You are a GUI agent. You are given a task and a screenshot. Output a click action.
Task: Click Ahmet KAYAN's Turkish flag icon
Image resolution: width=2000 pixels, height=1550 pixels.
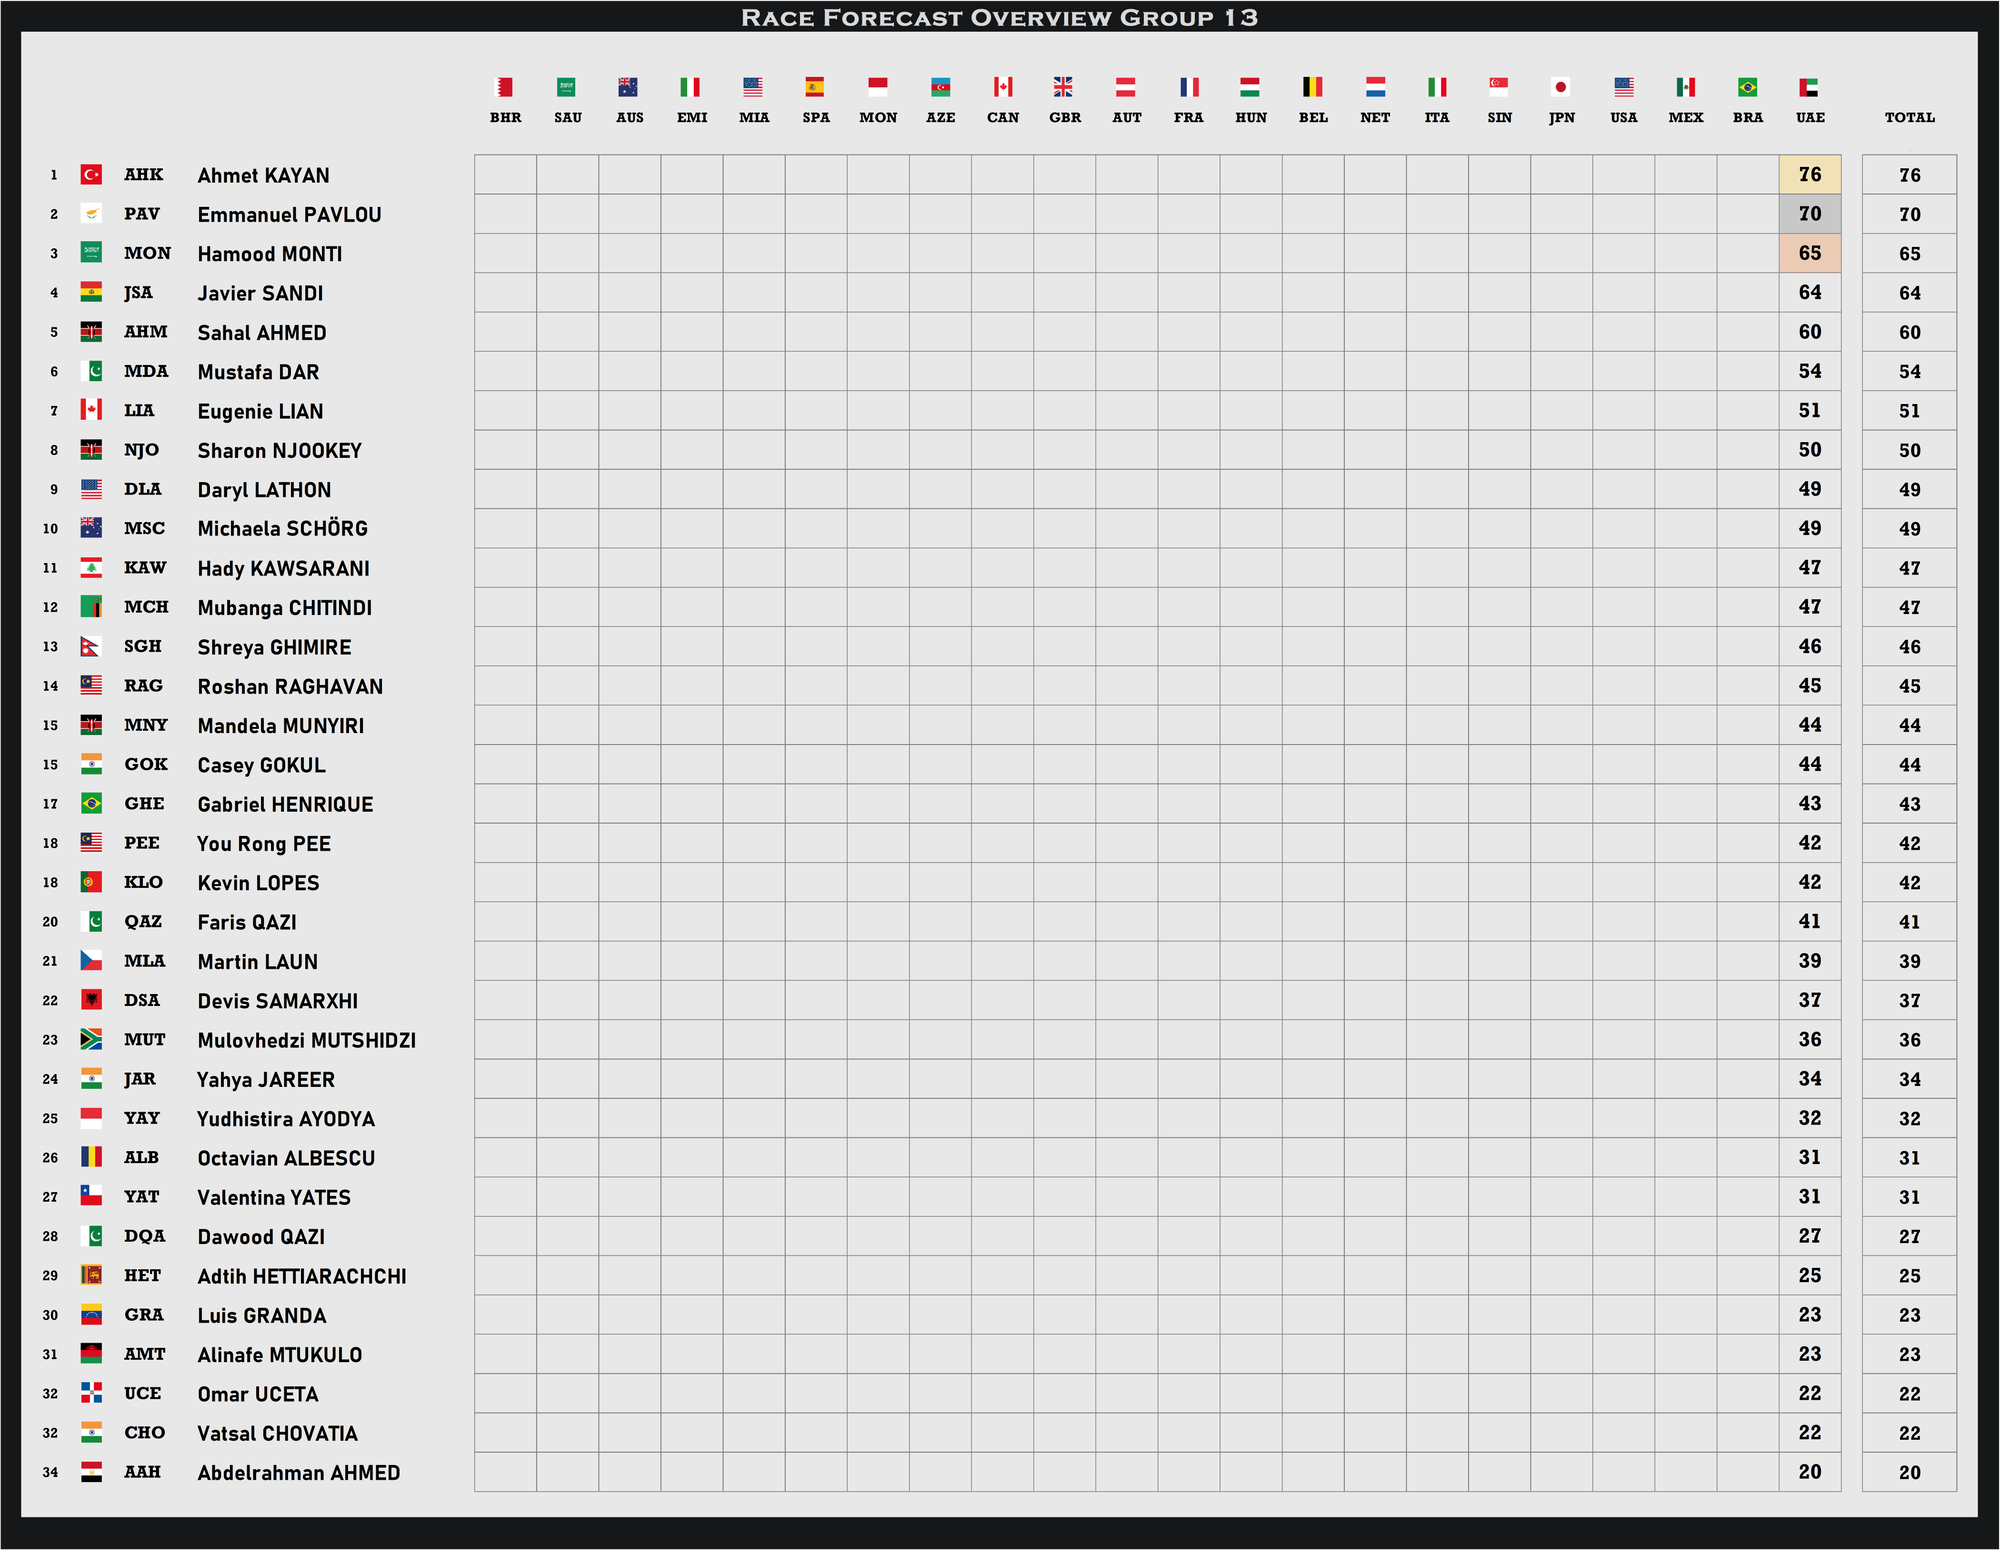click(91, 175)
